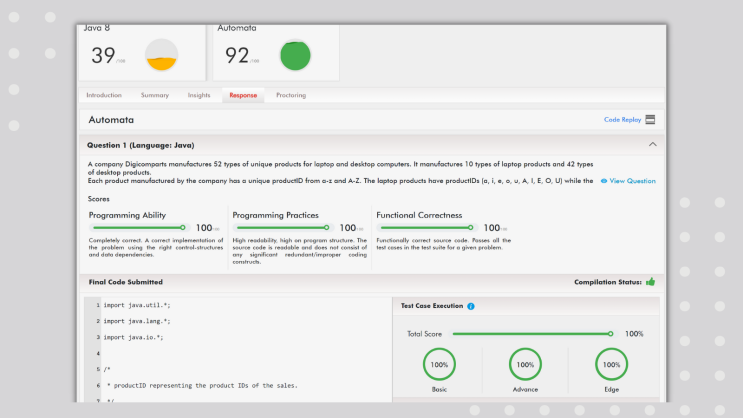This screenshot has height=418, width=743.
Task: Click the Functional Correctness score slider
Action: (x=426, y=228)
